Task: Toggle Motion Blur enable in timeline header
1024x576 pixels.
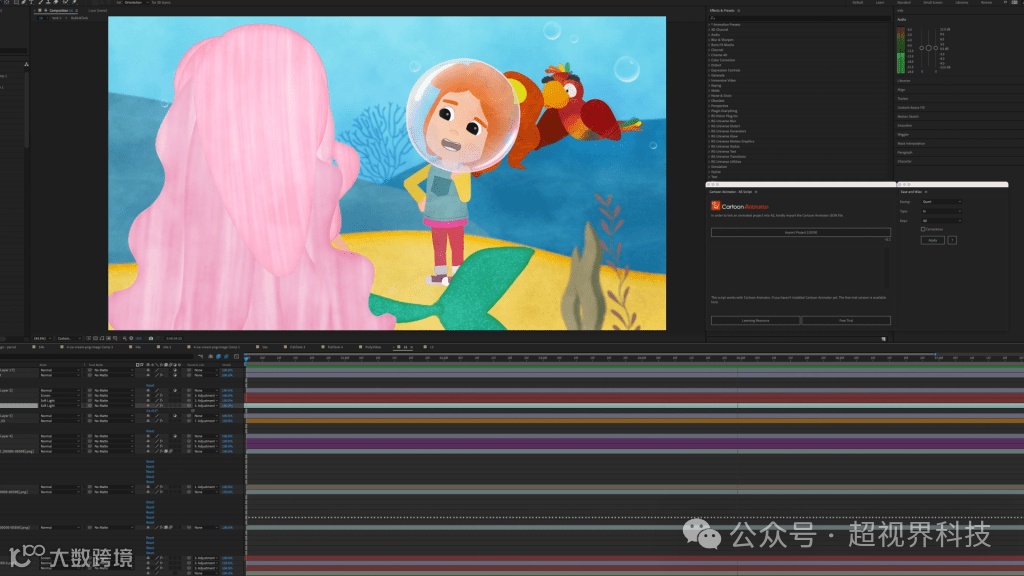Action: pos(226,357)
